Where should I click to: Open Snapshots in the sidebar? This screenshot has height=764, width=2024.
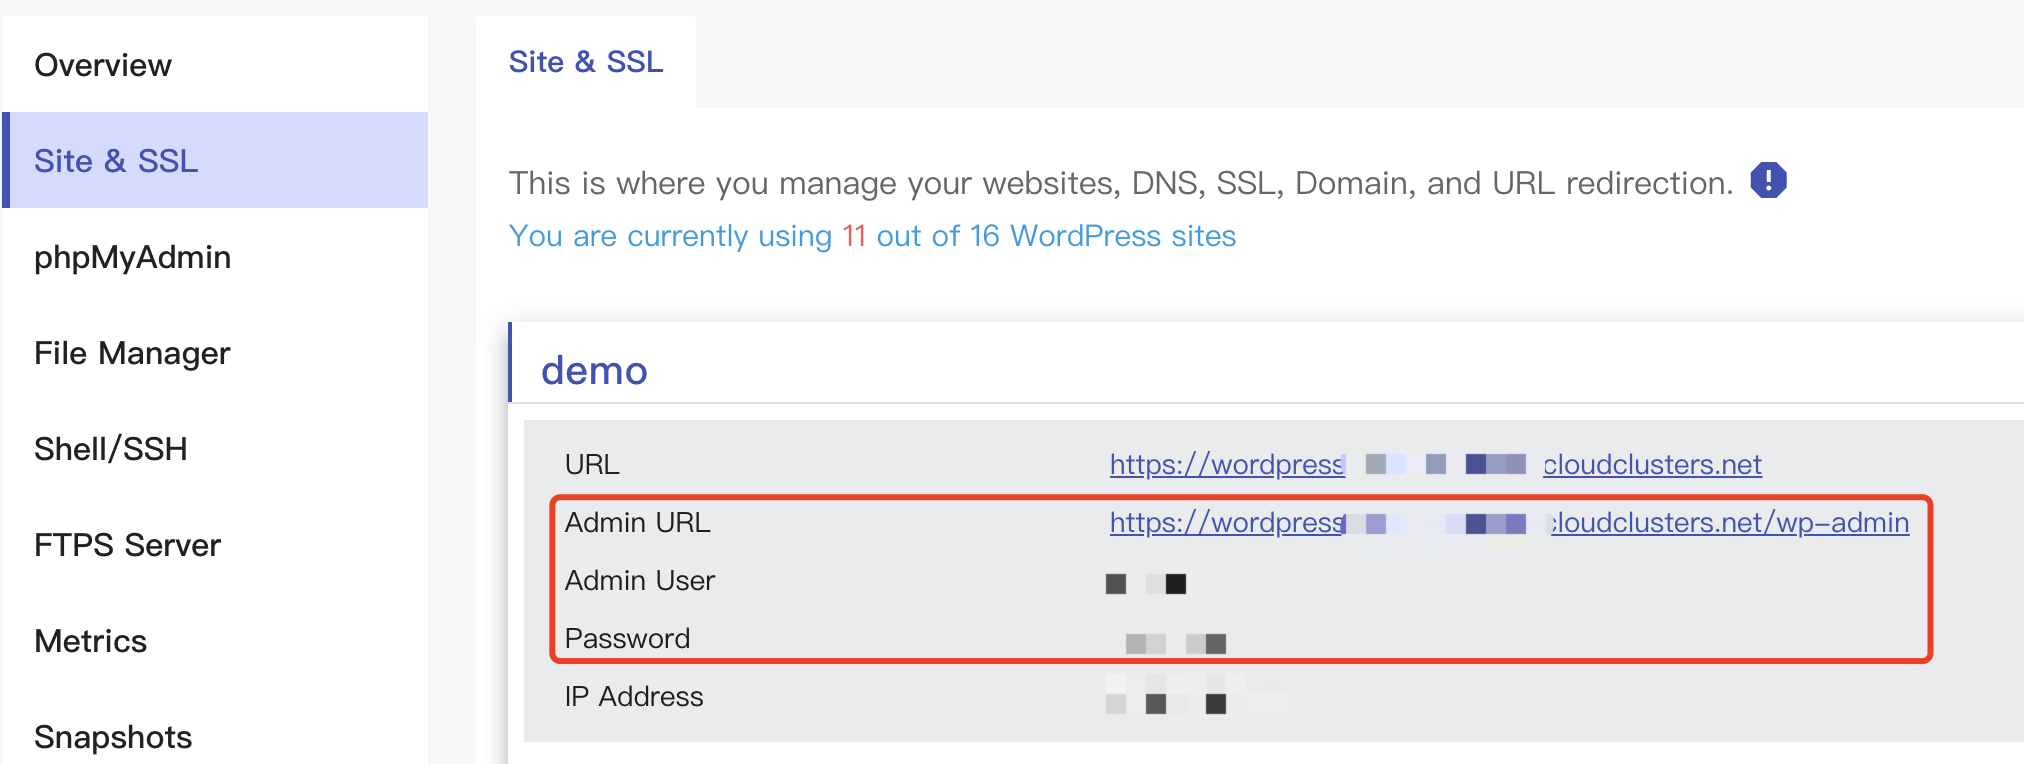tap(113, 737)
